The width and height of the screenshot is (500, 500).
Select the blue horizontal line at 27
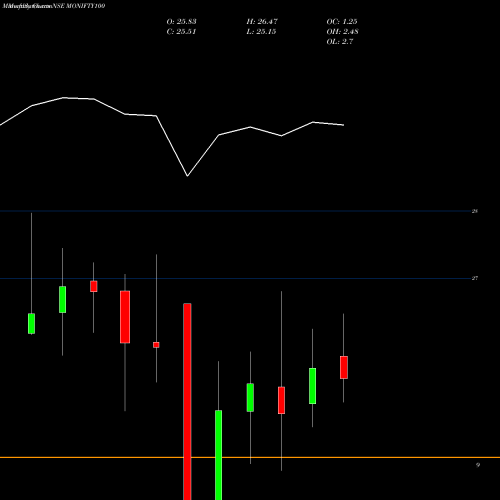tap(235, 278)
